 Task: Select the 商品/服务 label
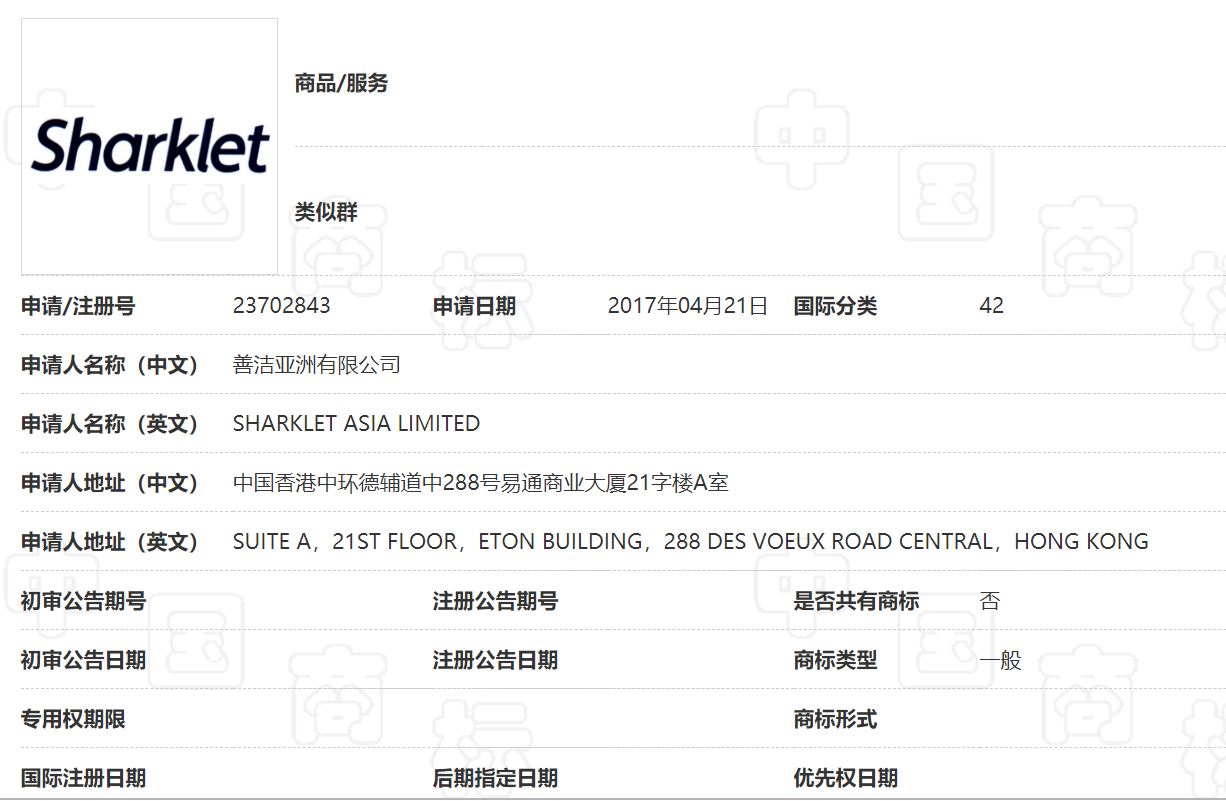[x=341, y=83]
